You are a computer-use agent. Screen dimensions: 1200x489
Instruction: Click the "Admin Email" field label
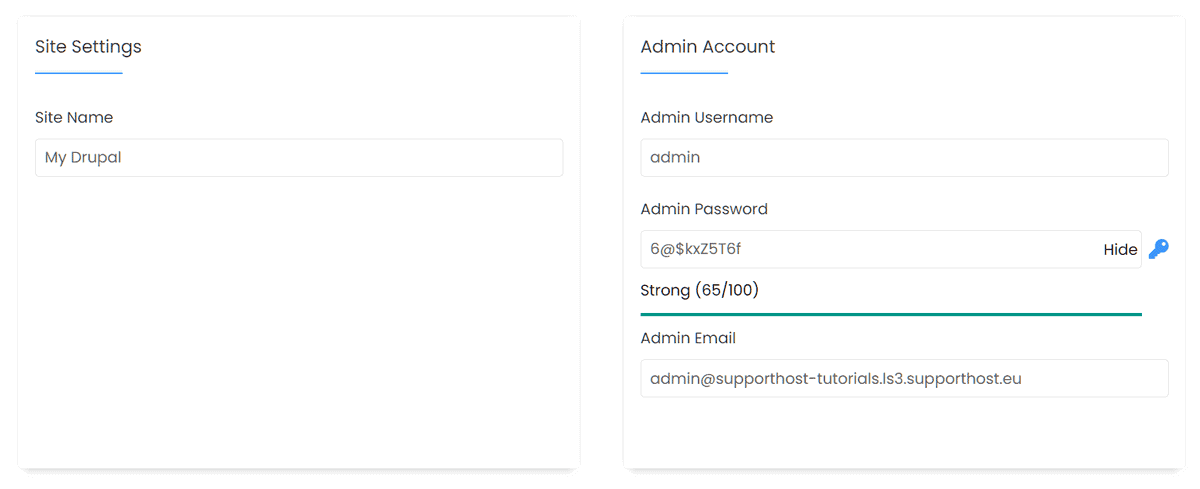click(688, 338)
